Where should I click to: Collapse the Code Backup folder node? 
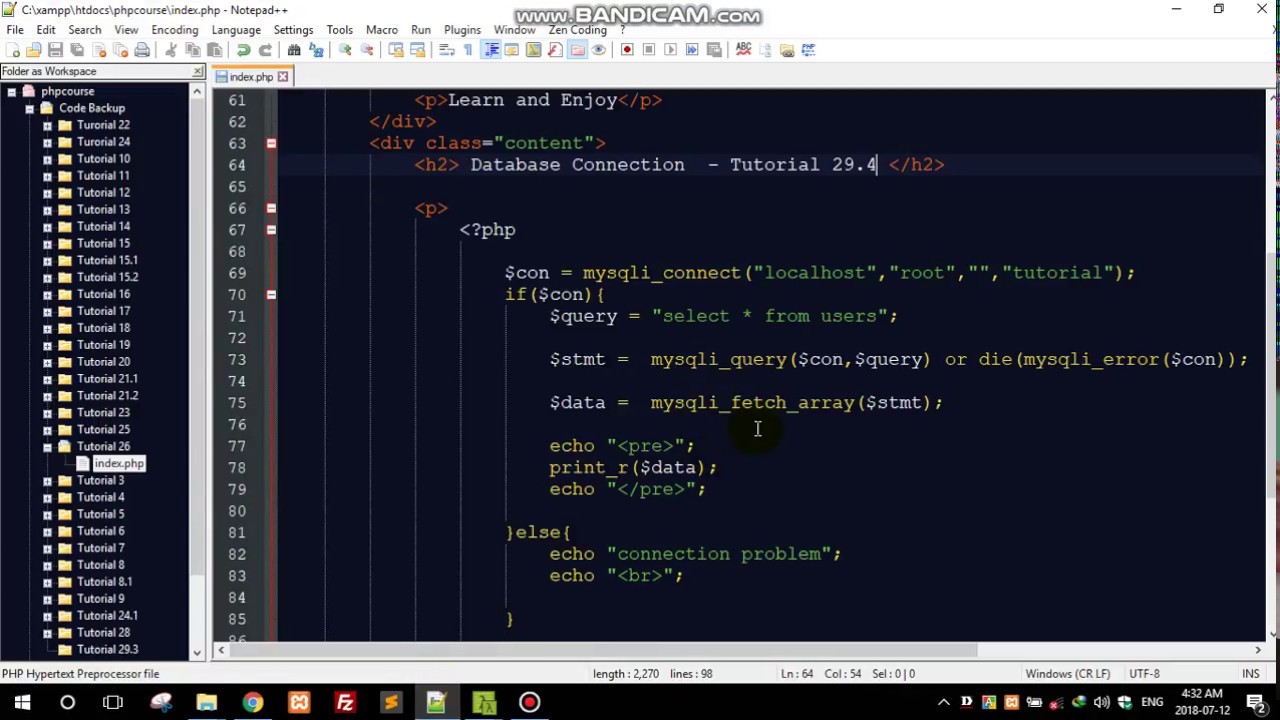click(29, 108)
